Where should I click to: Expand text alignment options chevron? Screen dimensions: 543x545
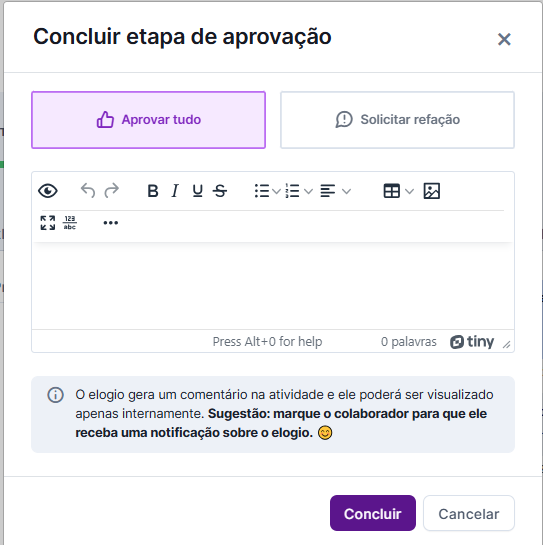tap(346, 191)
